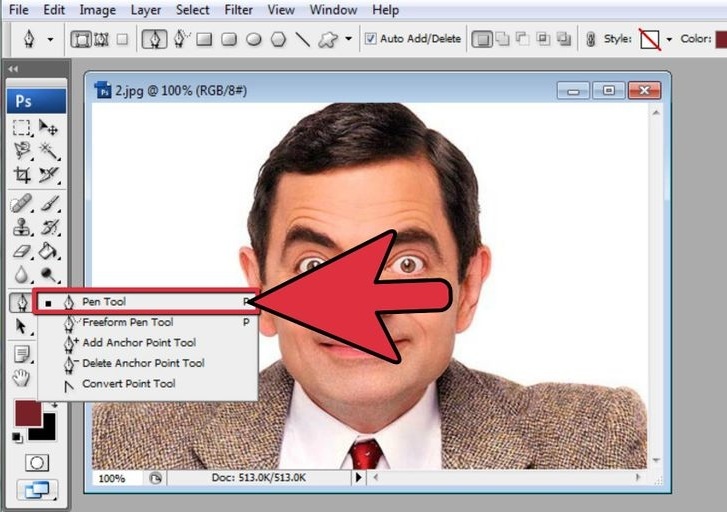Enable Paths mode
727x512 pixels.
[x=102, y=39]
